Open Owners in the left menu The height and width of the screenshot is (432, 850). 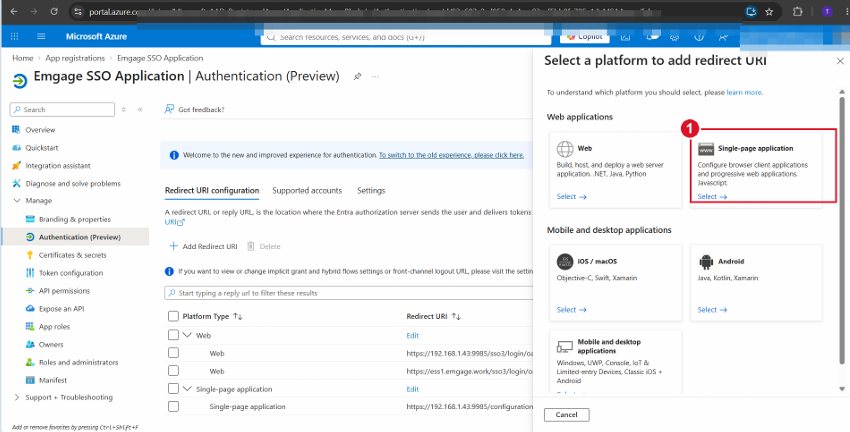(51, 344)
